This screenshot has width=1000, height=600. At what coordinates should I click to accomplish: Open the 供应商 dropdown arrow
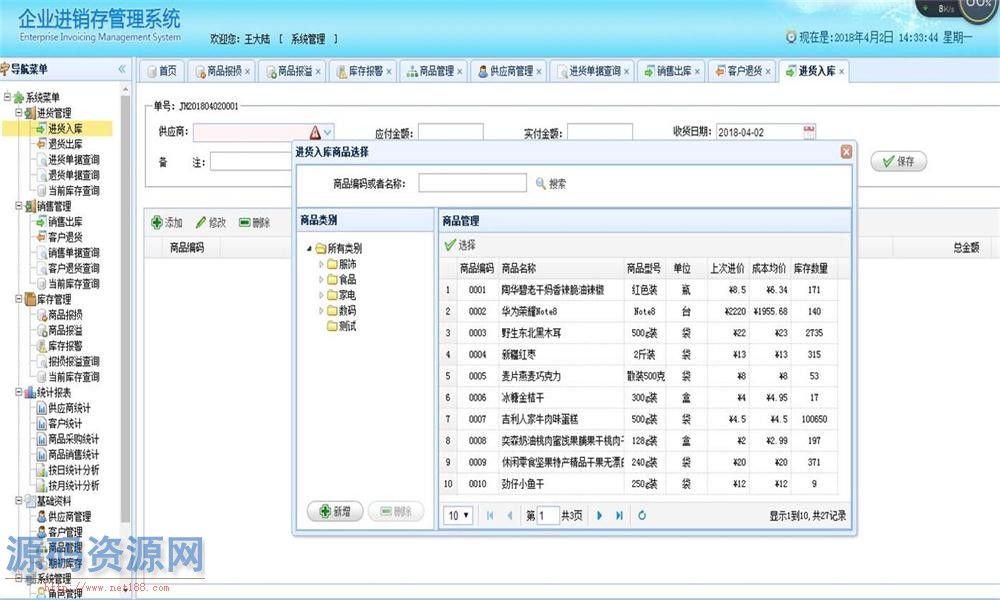coord(328,132)
